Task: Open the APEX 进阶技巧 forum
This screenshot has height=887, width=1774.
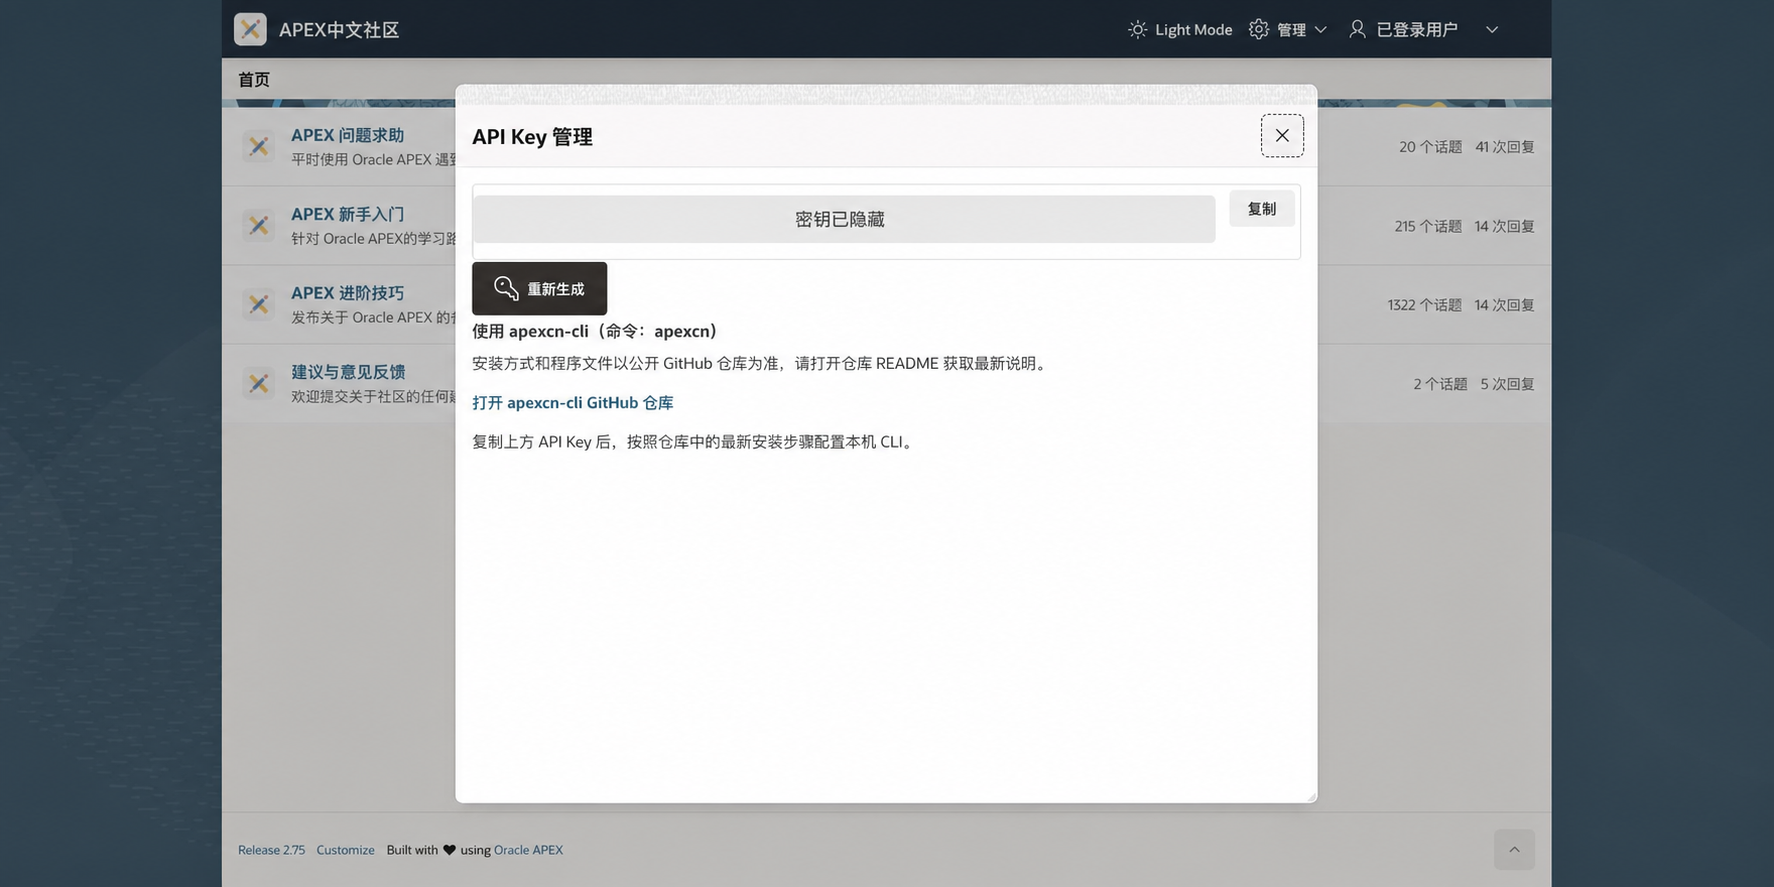Action: pos(348,293)
